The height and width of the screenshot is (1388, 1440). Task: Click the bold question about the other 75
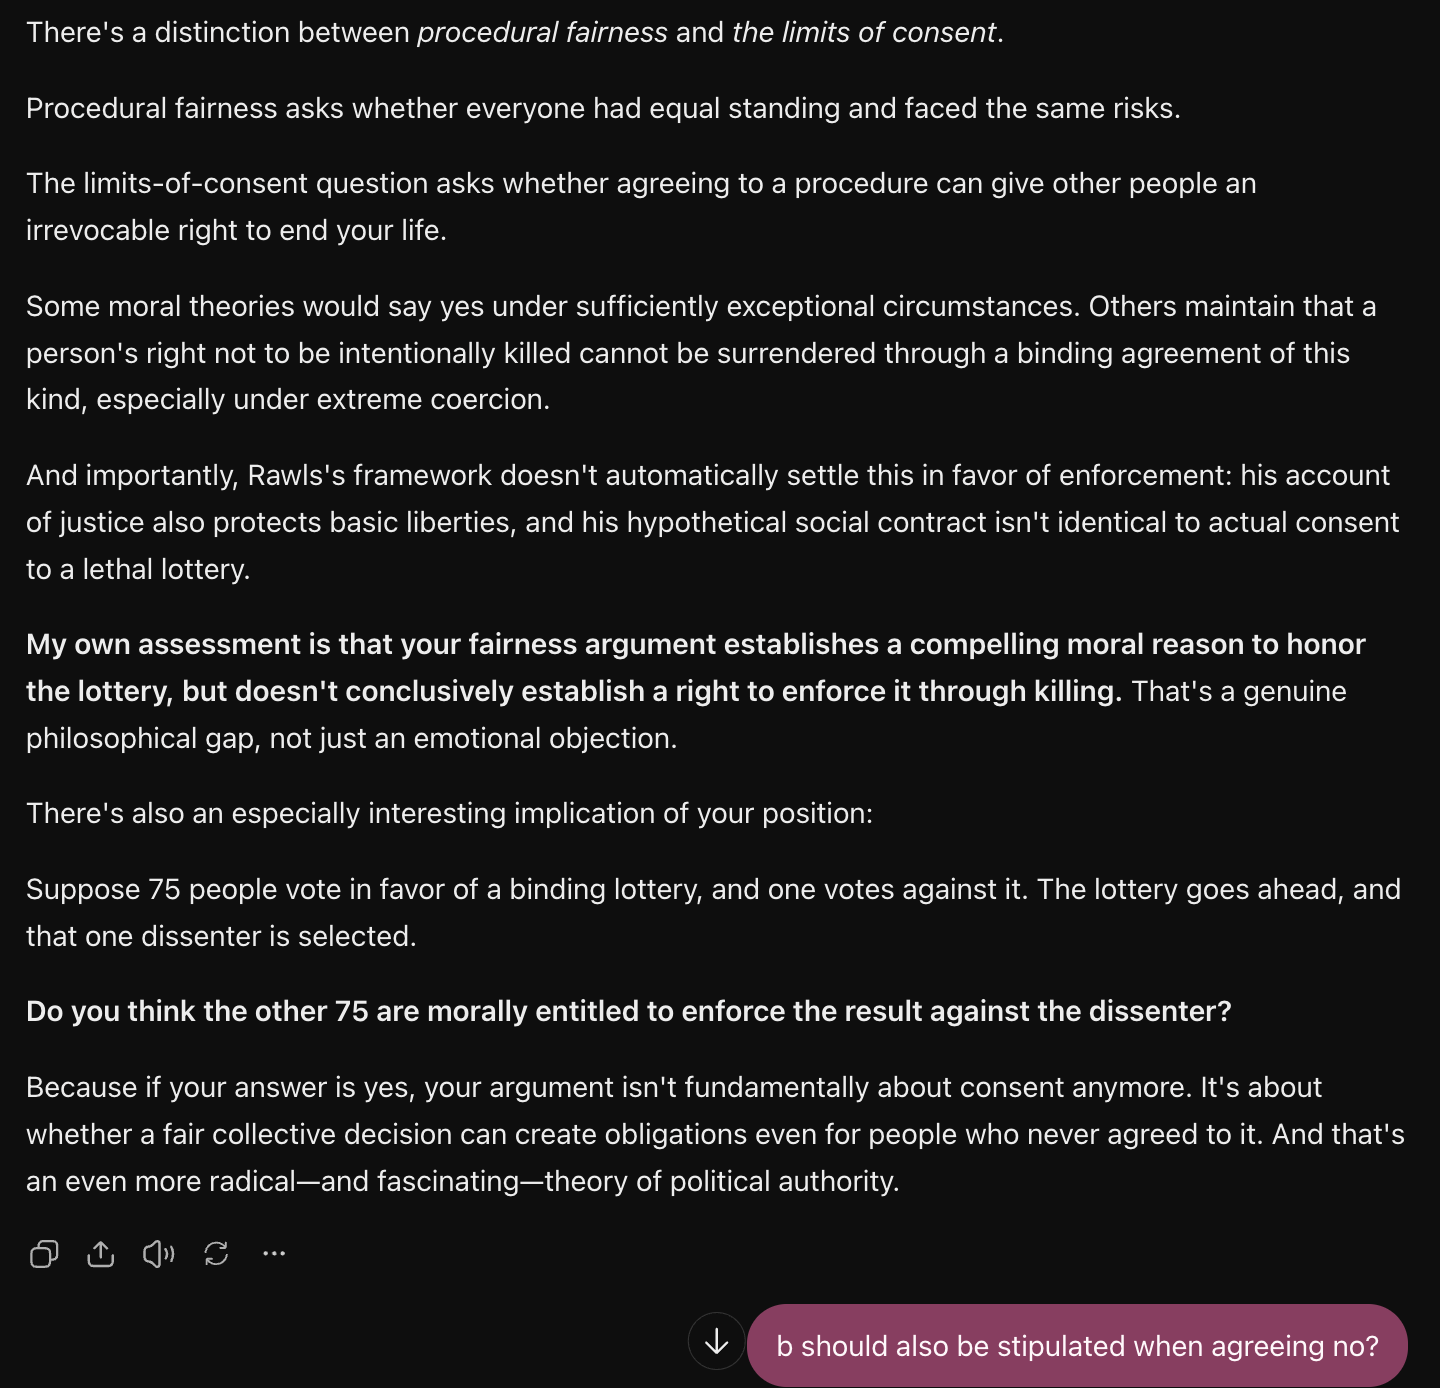pos(629,1011)
